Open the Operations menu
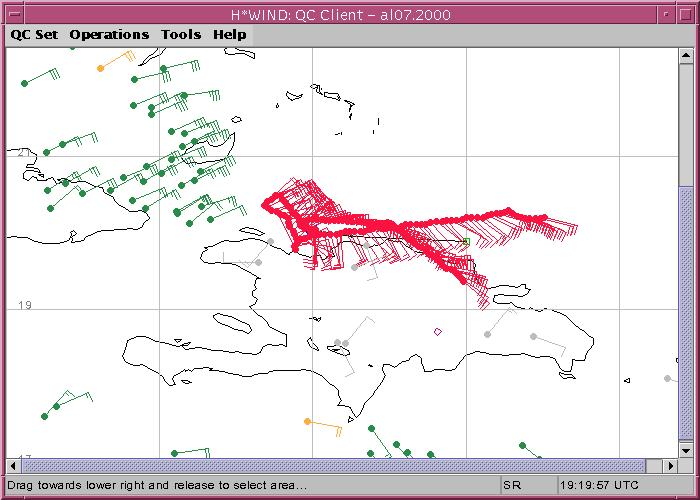The image size is (700, 500). [109, 34]
